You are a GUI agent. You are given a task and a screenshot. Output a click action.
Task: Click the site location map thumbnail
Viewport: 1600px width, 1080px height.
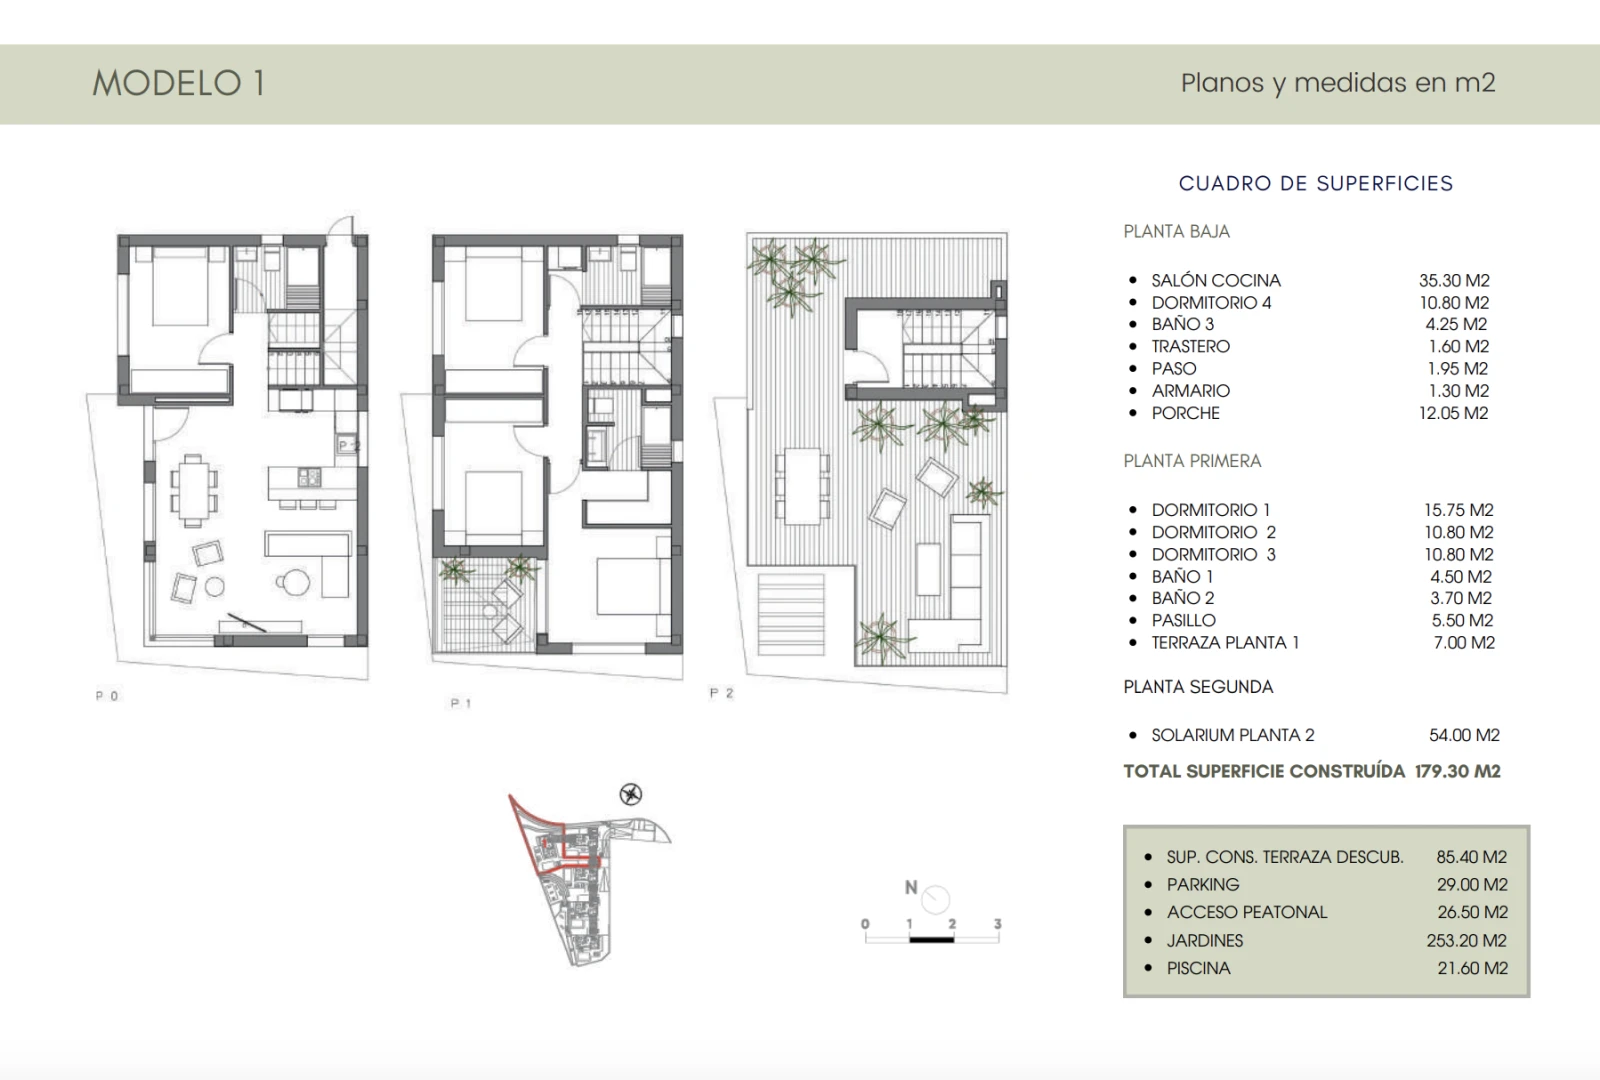click(x=585, y=880)
